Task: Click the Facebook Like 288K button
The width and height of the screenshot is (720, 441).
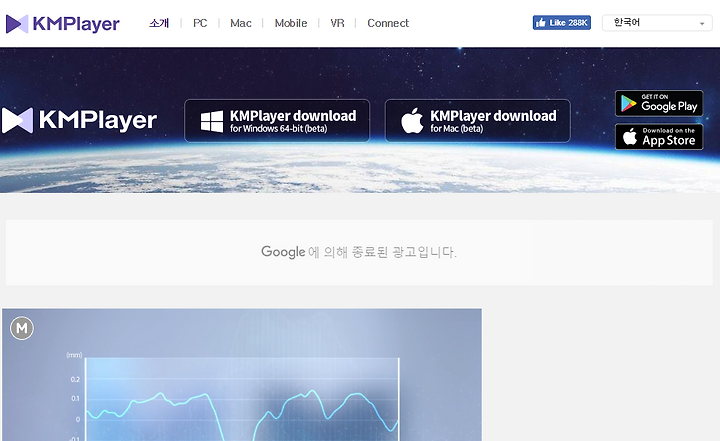Action: 562,23
